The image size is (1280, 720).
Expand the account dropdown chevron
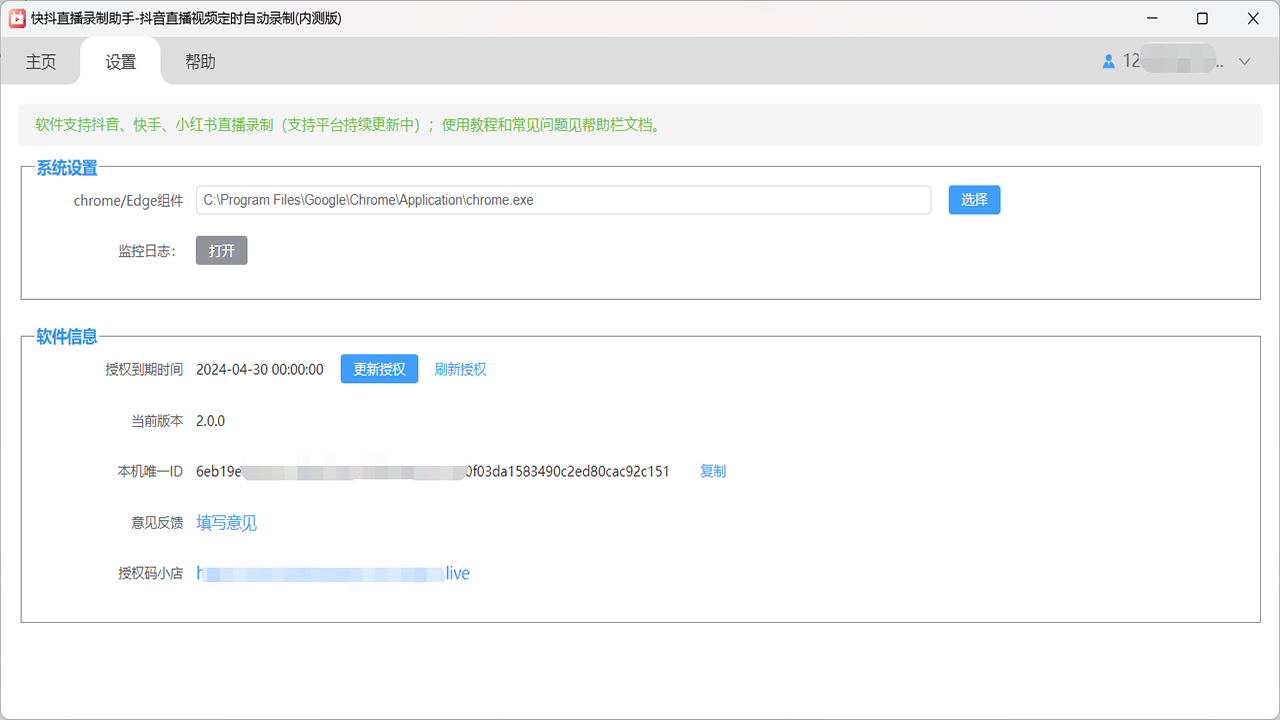(1245, 62)
